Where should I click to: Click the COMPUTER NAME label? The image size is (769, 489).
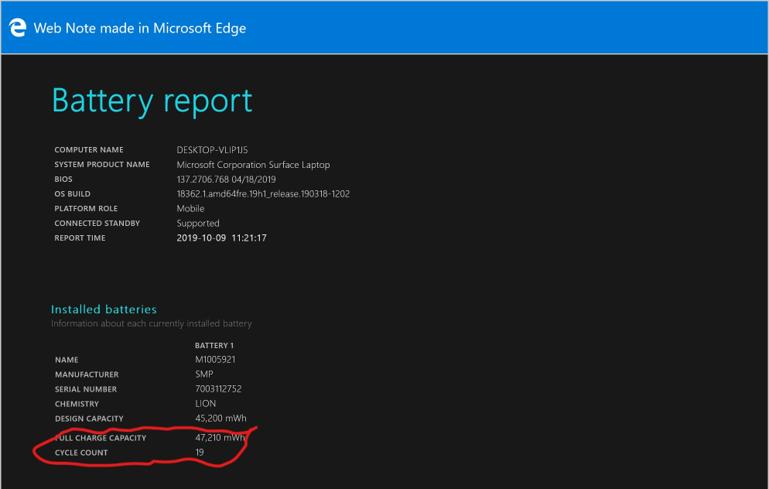point(89,150)
